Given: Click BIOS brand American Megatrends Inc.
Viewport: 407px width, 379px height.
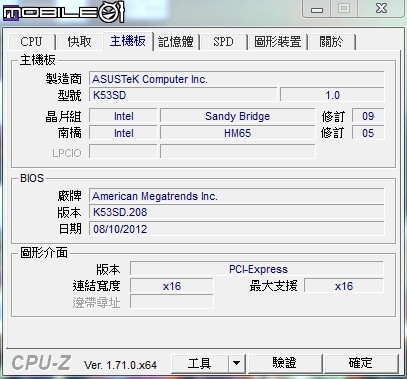Looking at the screenshot, I should [x=237, y=196].
